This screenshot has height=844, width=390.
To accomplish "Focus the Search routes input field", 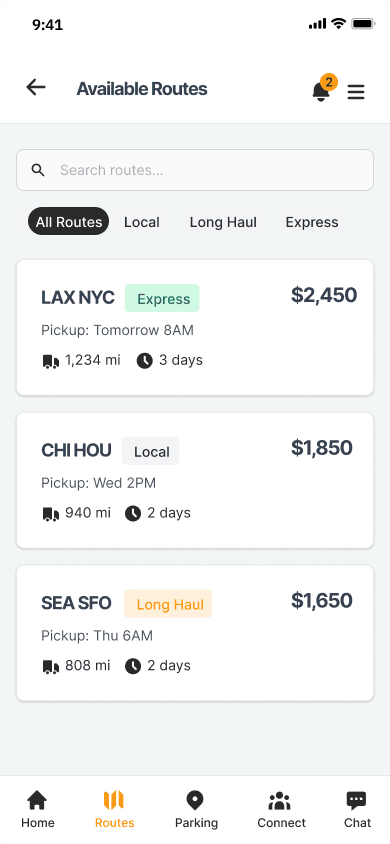I will click(195, 170).
